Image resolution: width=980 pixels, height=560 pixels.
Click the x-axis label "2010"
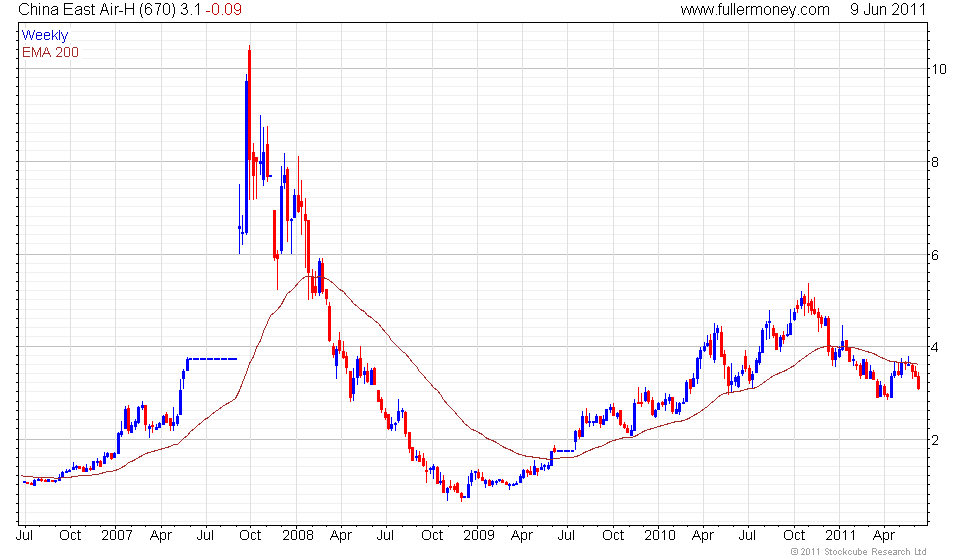coord(660,535)
